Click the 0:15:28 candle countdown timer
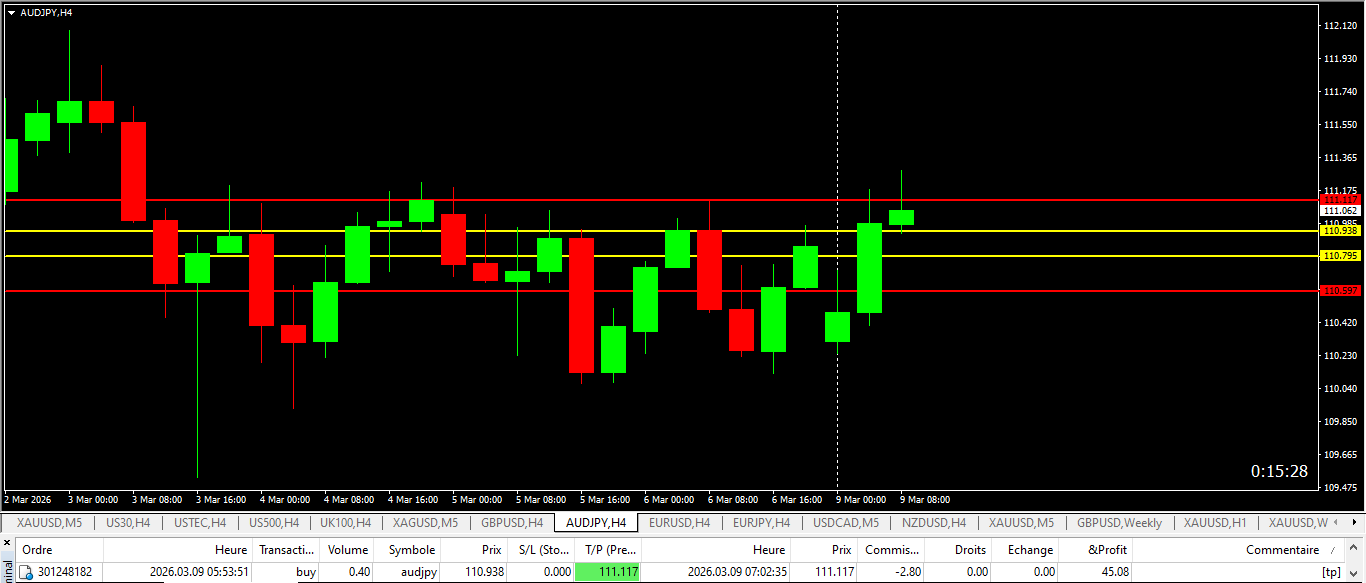 (1279, 471)
